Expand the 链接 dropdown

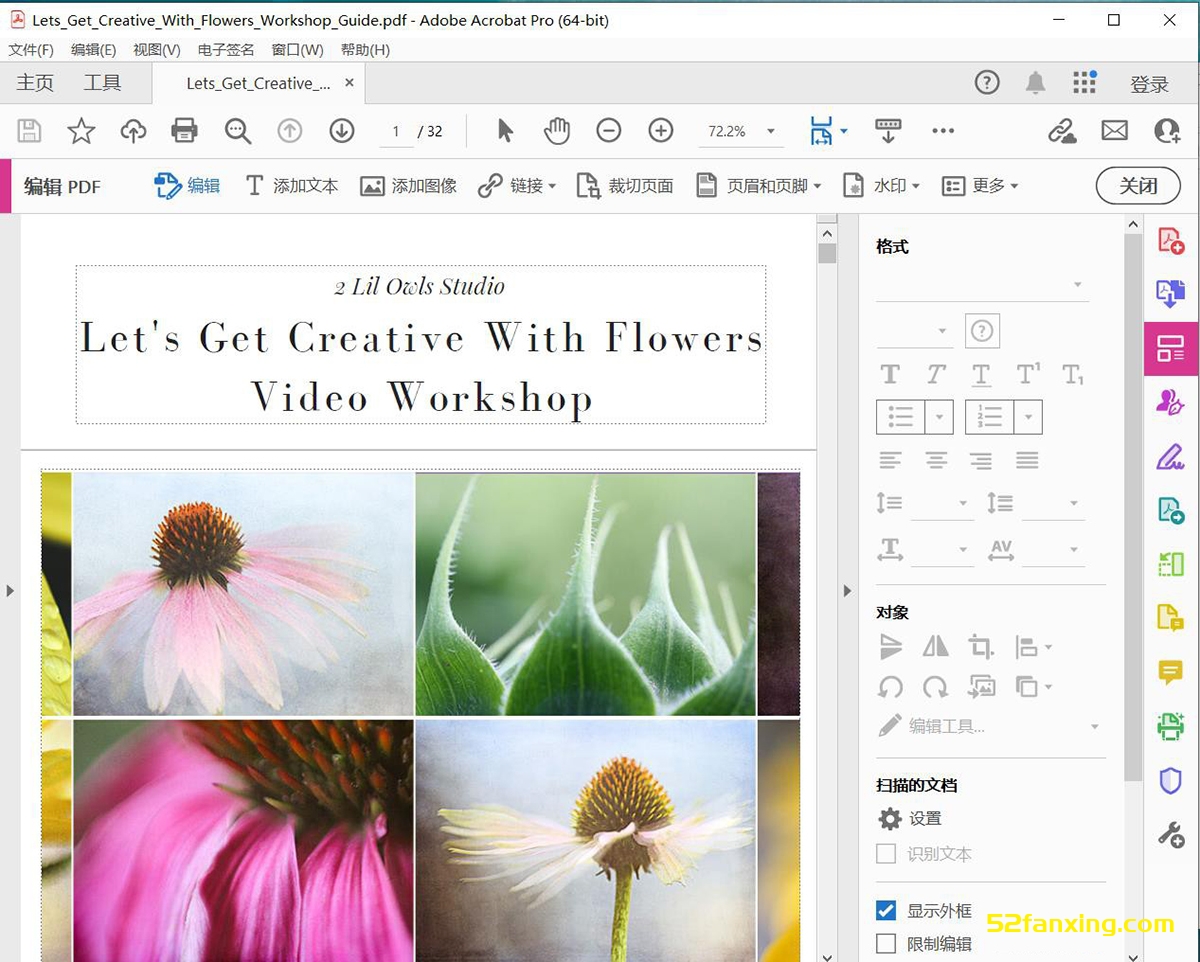pyautogui.click(x=552, y=186)
